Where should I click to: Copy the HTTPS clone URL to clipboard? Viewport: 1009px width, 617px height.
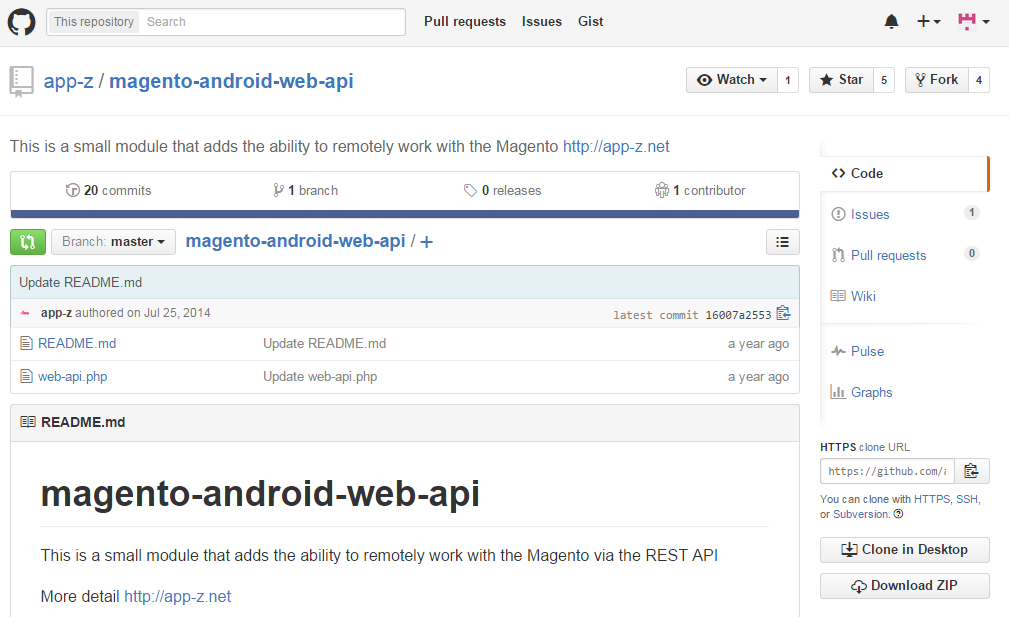coord(971,471)
